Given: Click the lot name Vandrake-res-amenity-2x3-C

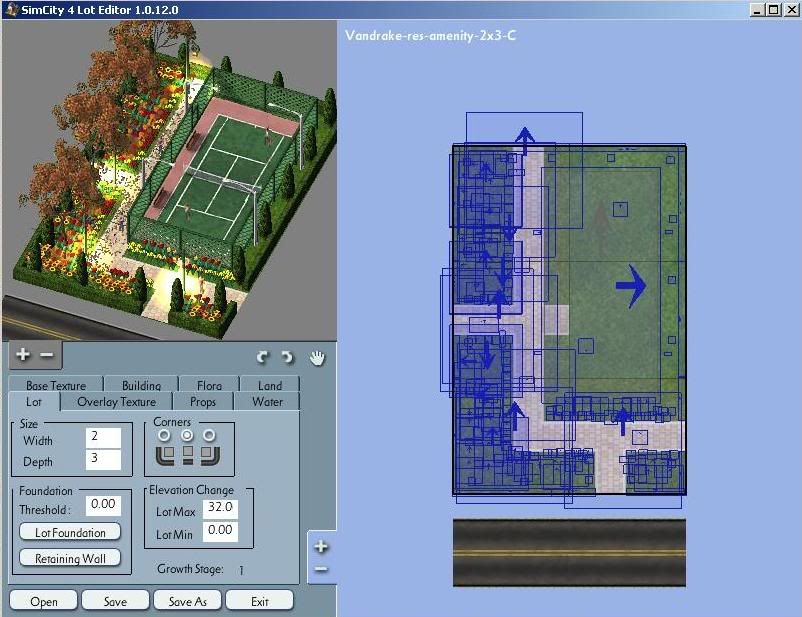Looking at the screenshot, I should [x=430, y=35].
